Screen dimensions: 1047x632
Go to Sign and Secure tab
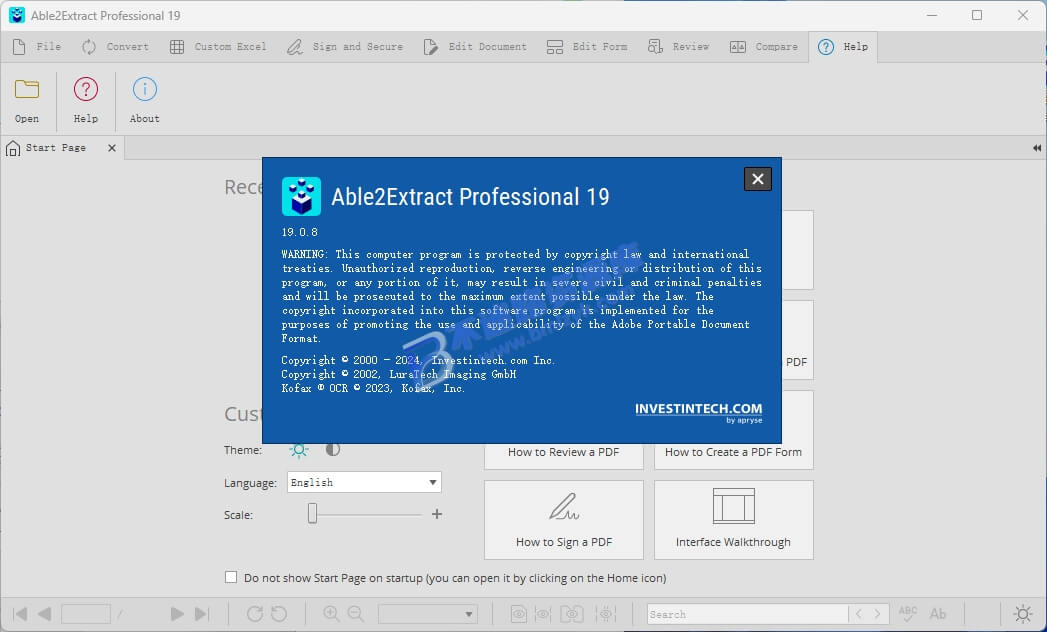point(345,47)
